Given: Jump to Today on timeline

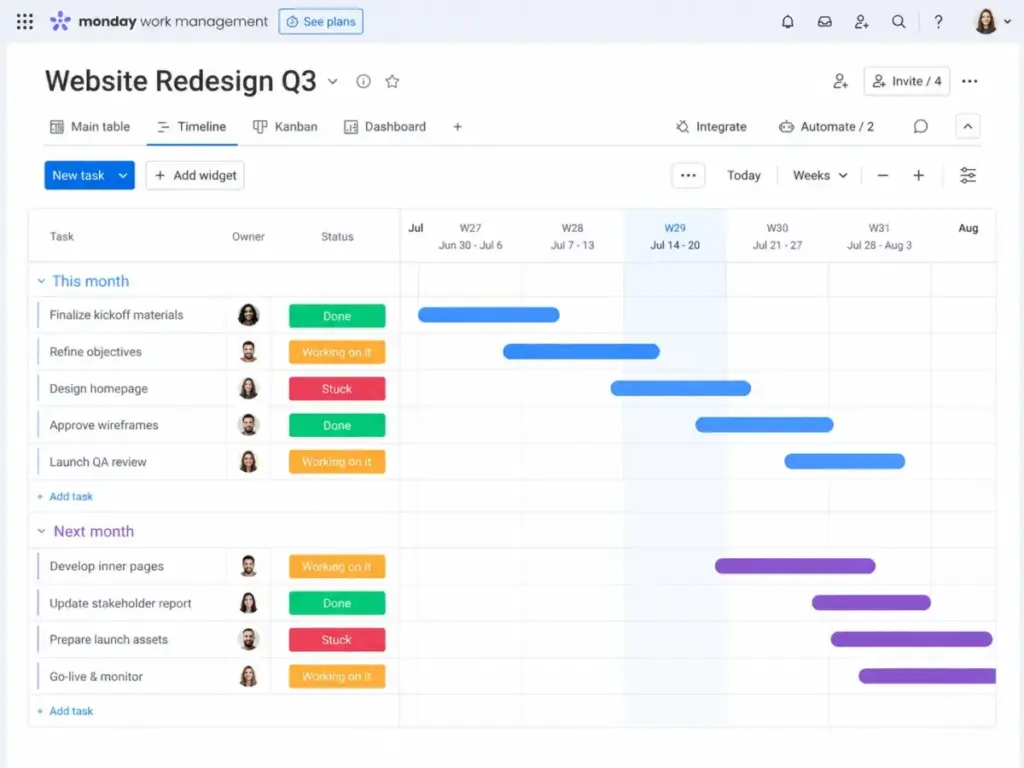Looking at the screenshot, I should pos(744,175).
